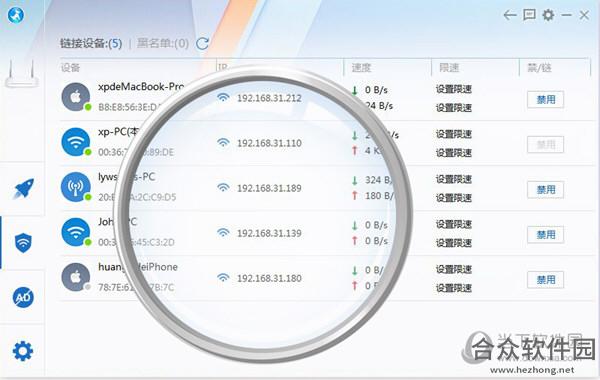
Task: Click the 限速 column header
Action: click(x=449, y=68)
